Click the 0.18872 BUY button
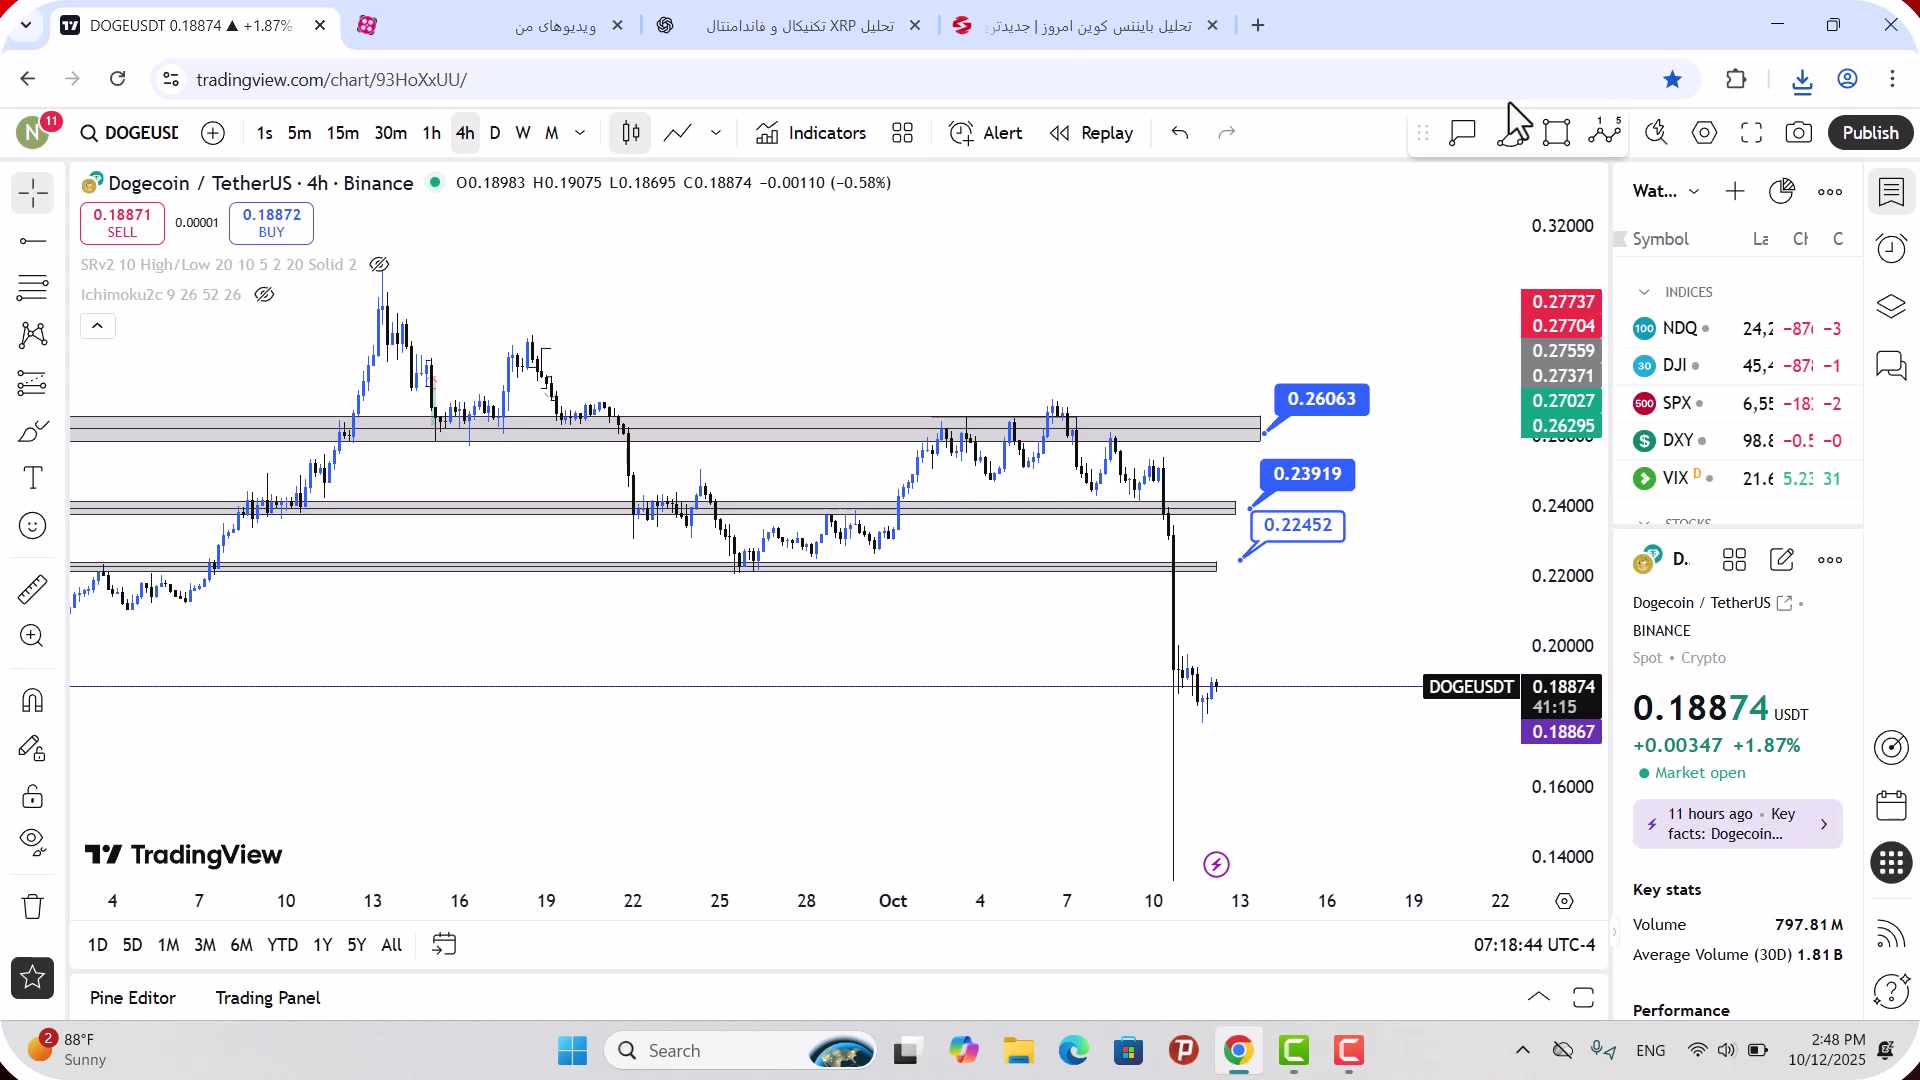Viewport: 1920px width, 1080px height. [x=271, y=223]
